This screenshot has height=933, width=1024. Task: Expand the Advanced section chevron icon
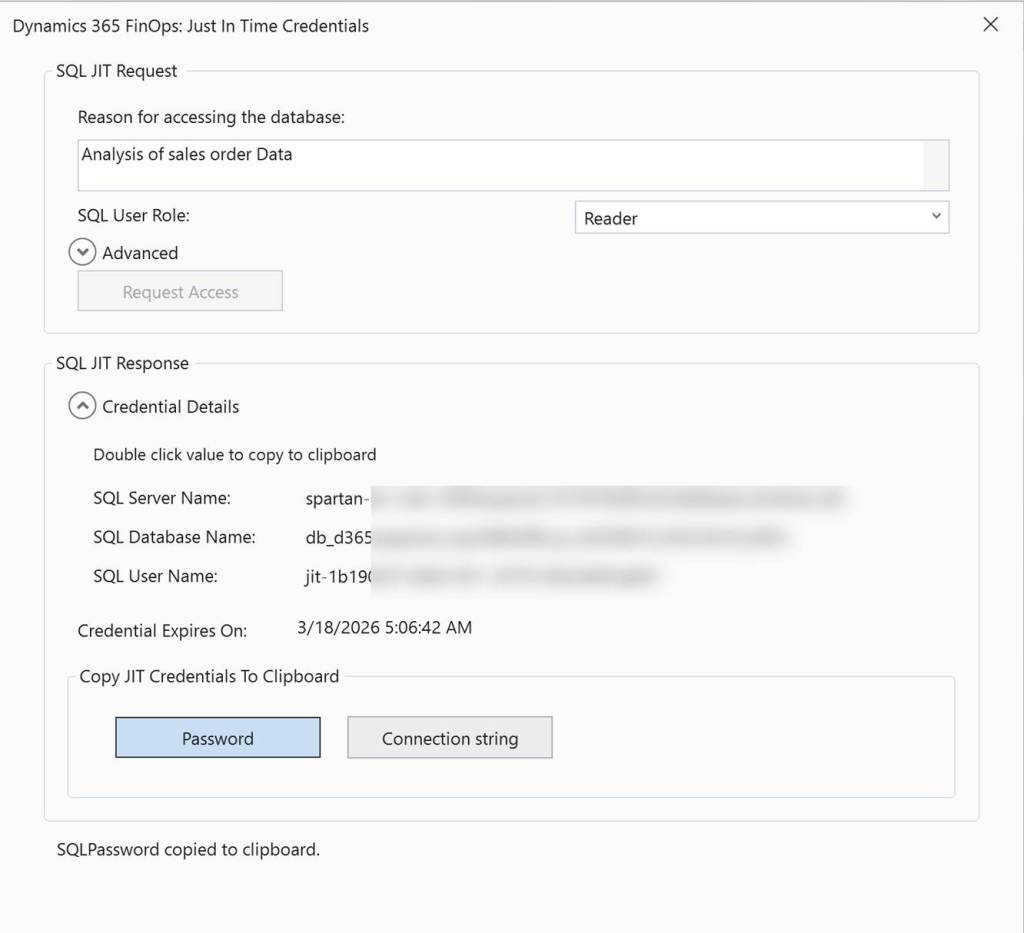[83, 253]
